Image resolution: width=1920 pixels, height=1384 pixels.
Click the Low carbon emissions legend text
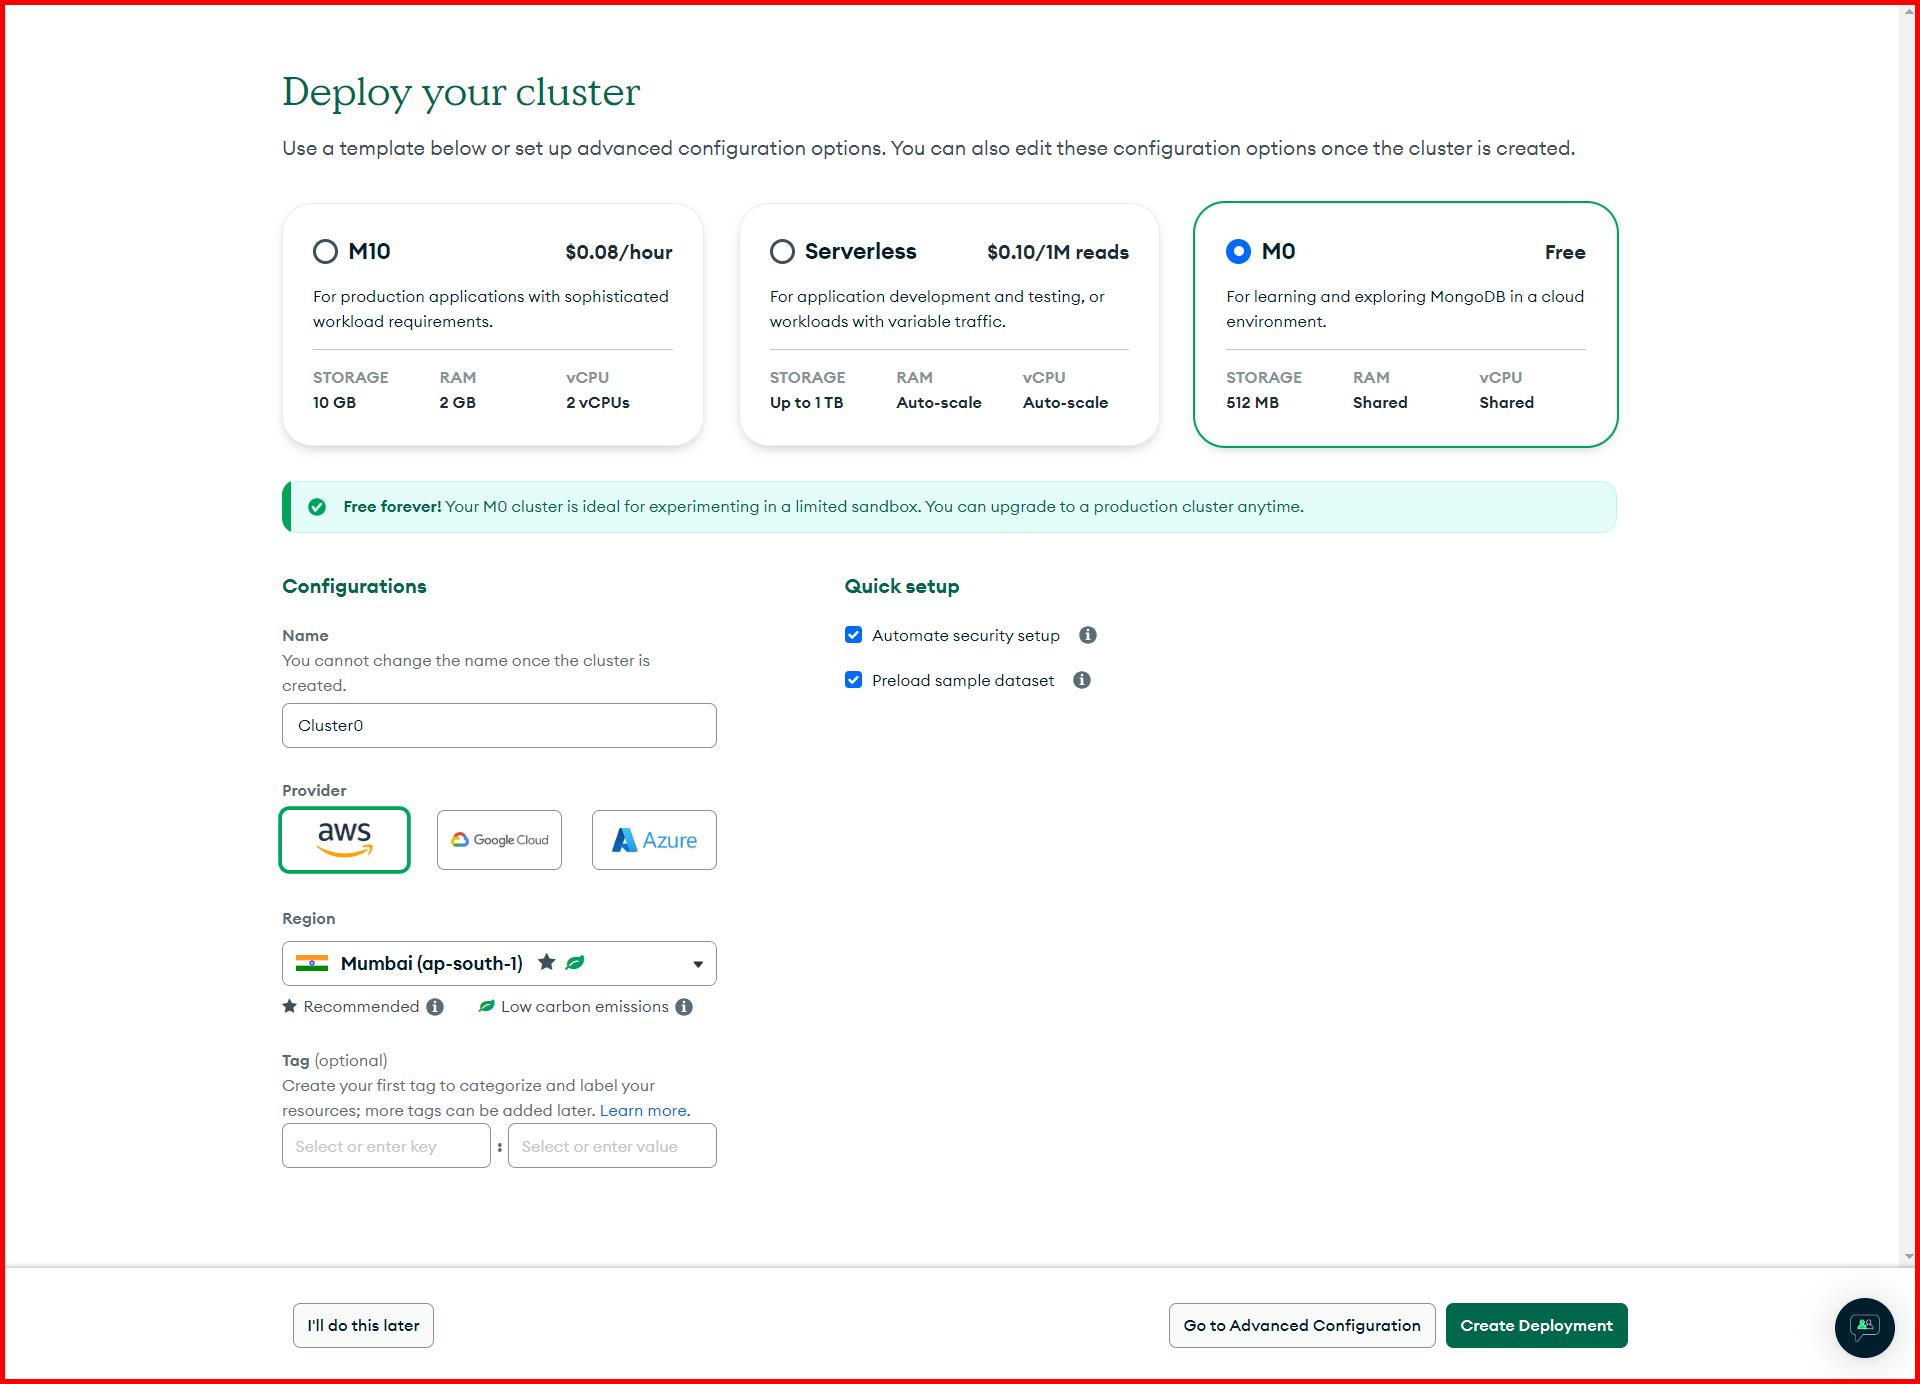click(585, 1007)
